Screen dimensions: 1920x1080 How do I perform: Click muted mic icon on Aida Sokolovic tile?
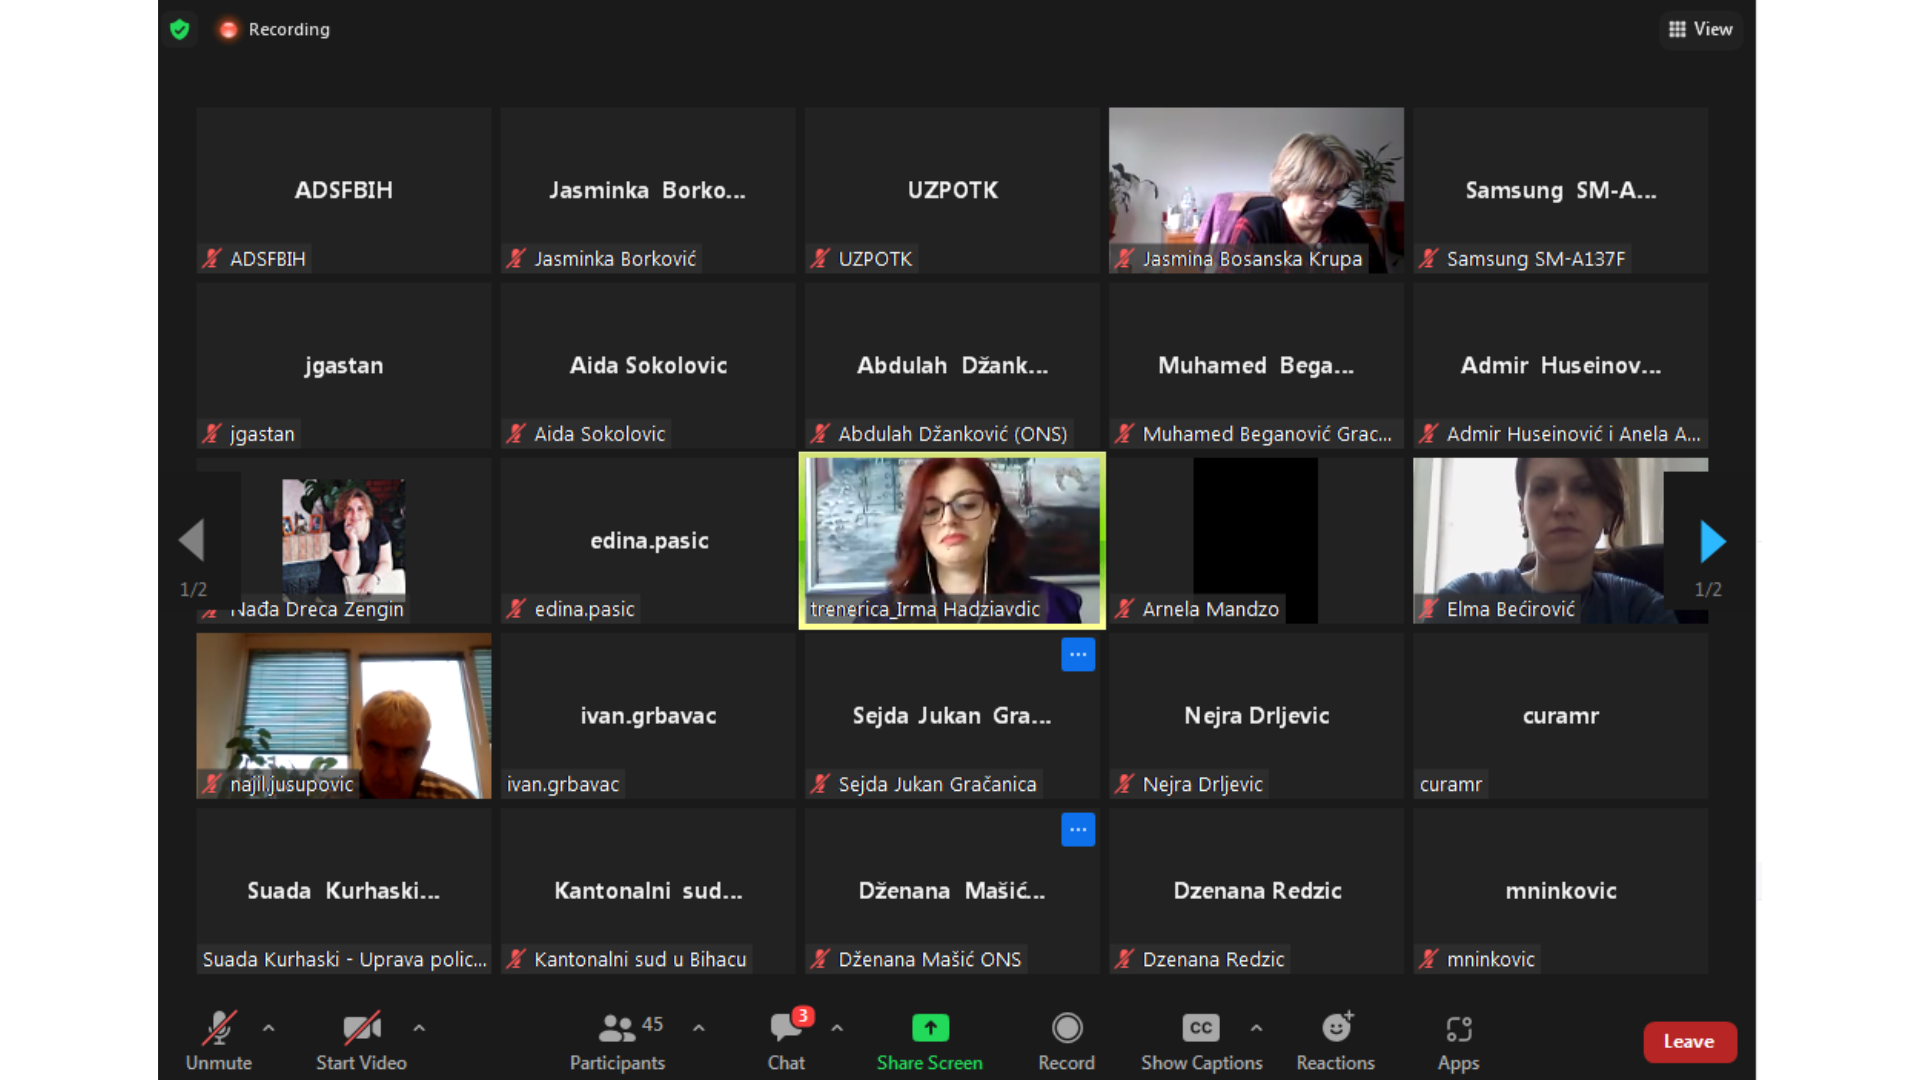pyautogui.click(x=515, y=434)
